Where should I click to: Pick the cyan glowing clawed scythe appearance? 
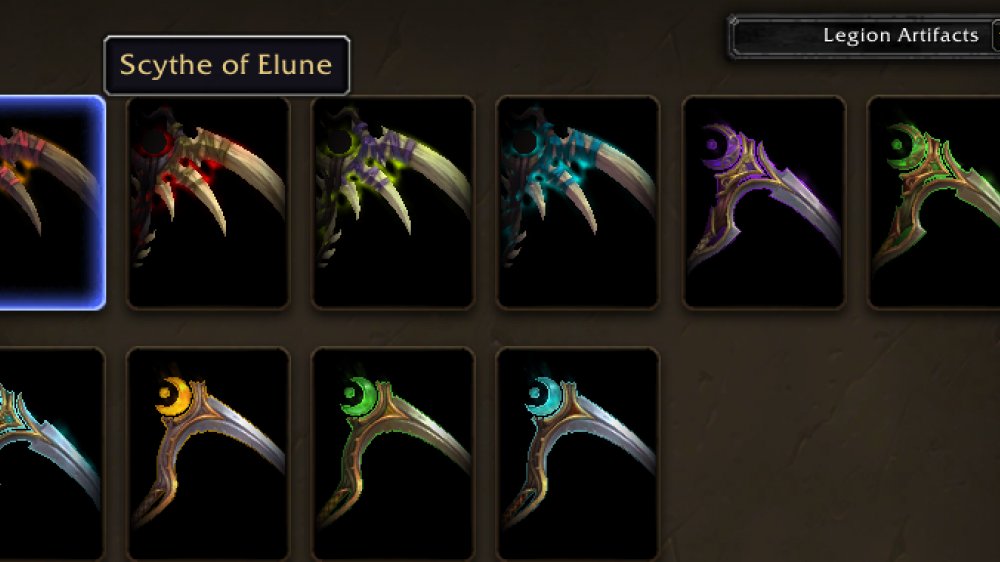point(578,203)
